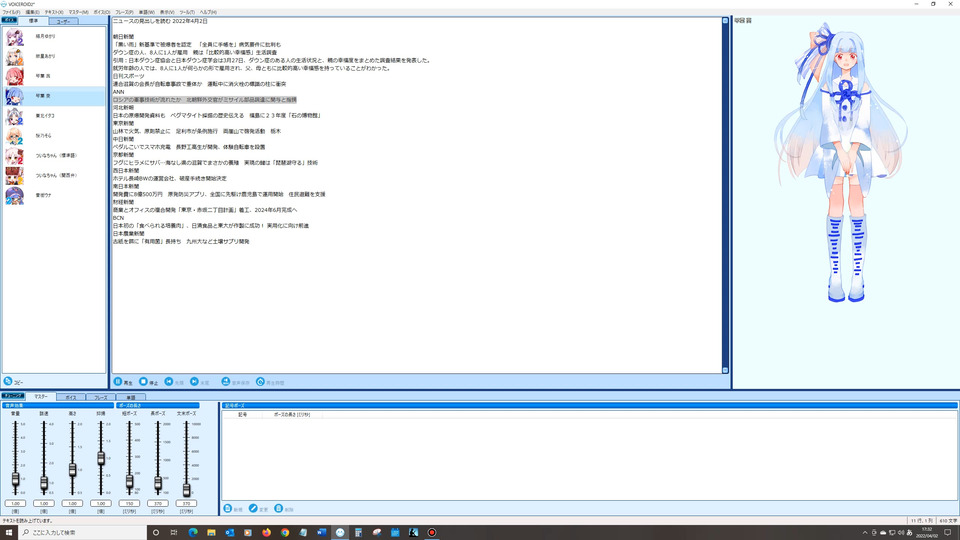
Task: Click the text editor scroll-up arrow
Action: tap(726, 21)
